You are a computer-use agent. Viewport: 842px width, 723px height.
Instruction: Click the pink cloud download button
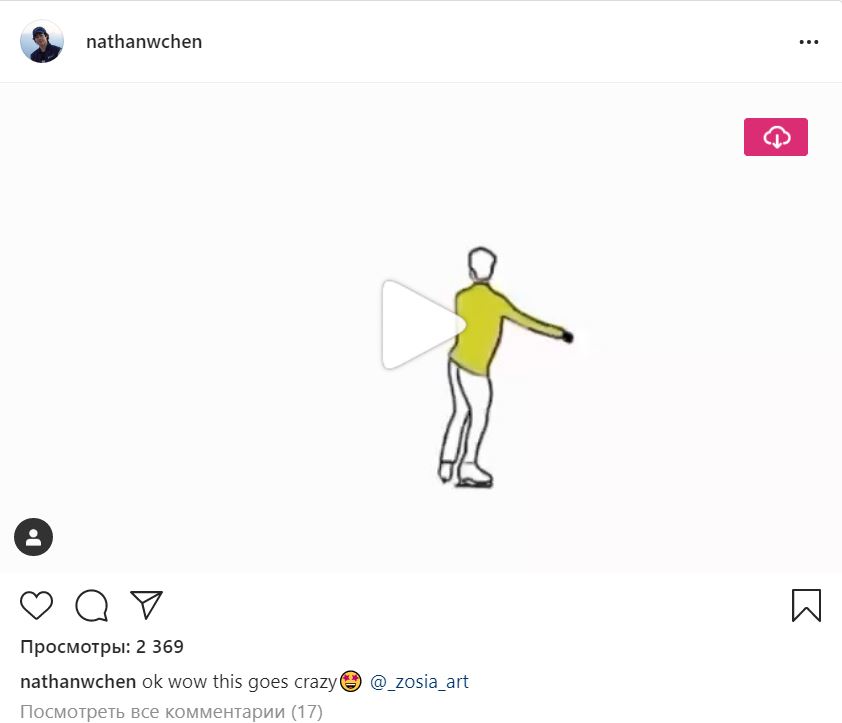[776, 137]
